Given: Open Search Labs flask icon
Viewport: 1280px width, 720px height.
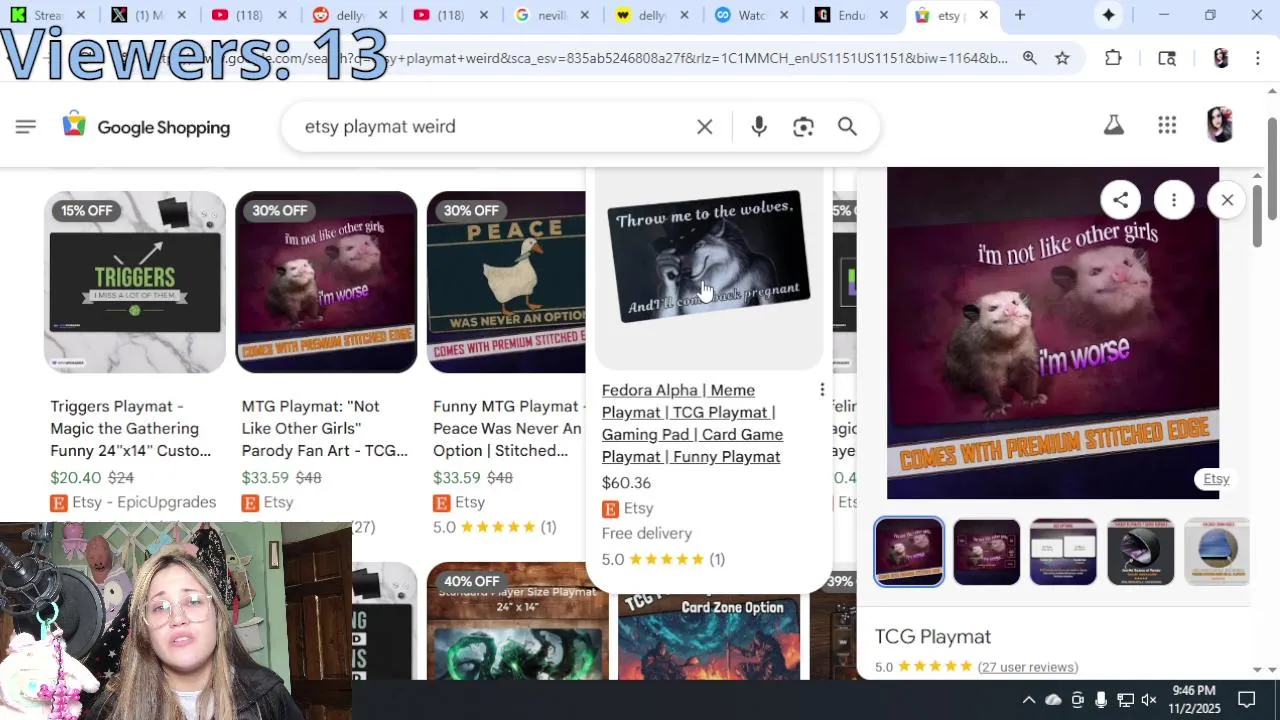Looking at the screenshot, I should tap(1113, 125).
